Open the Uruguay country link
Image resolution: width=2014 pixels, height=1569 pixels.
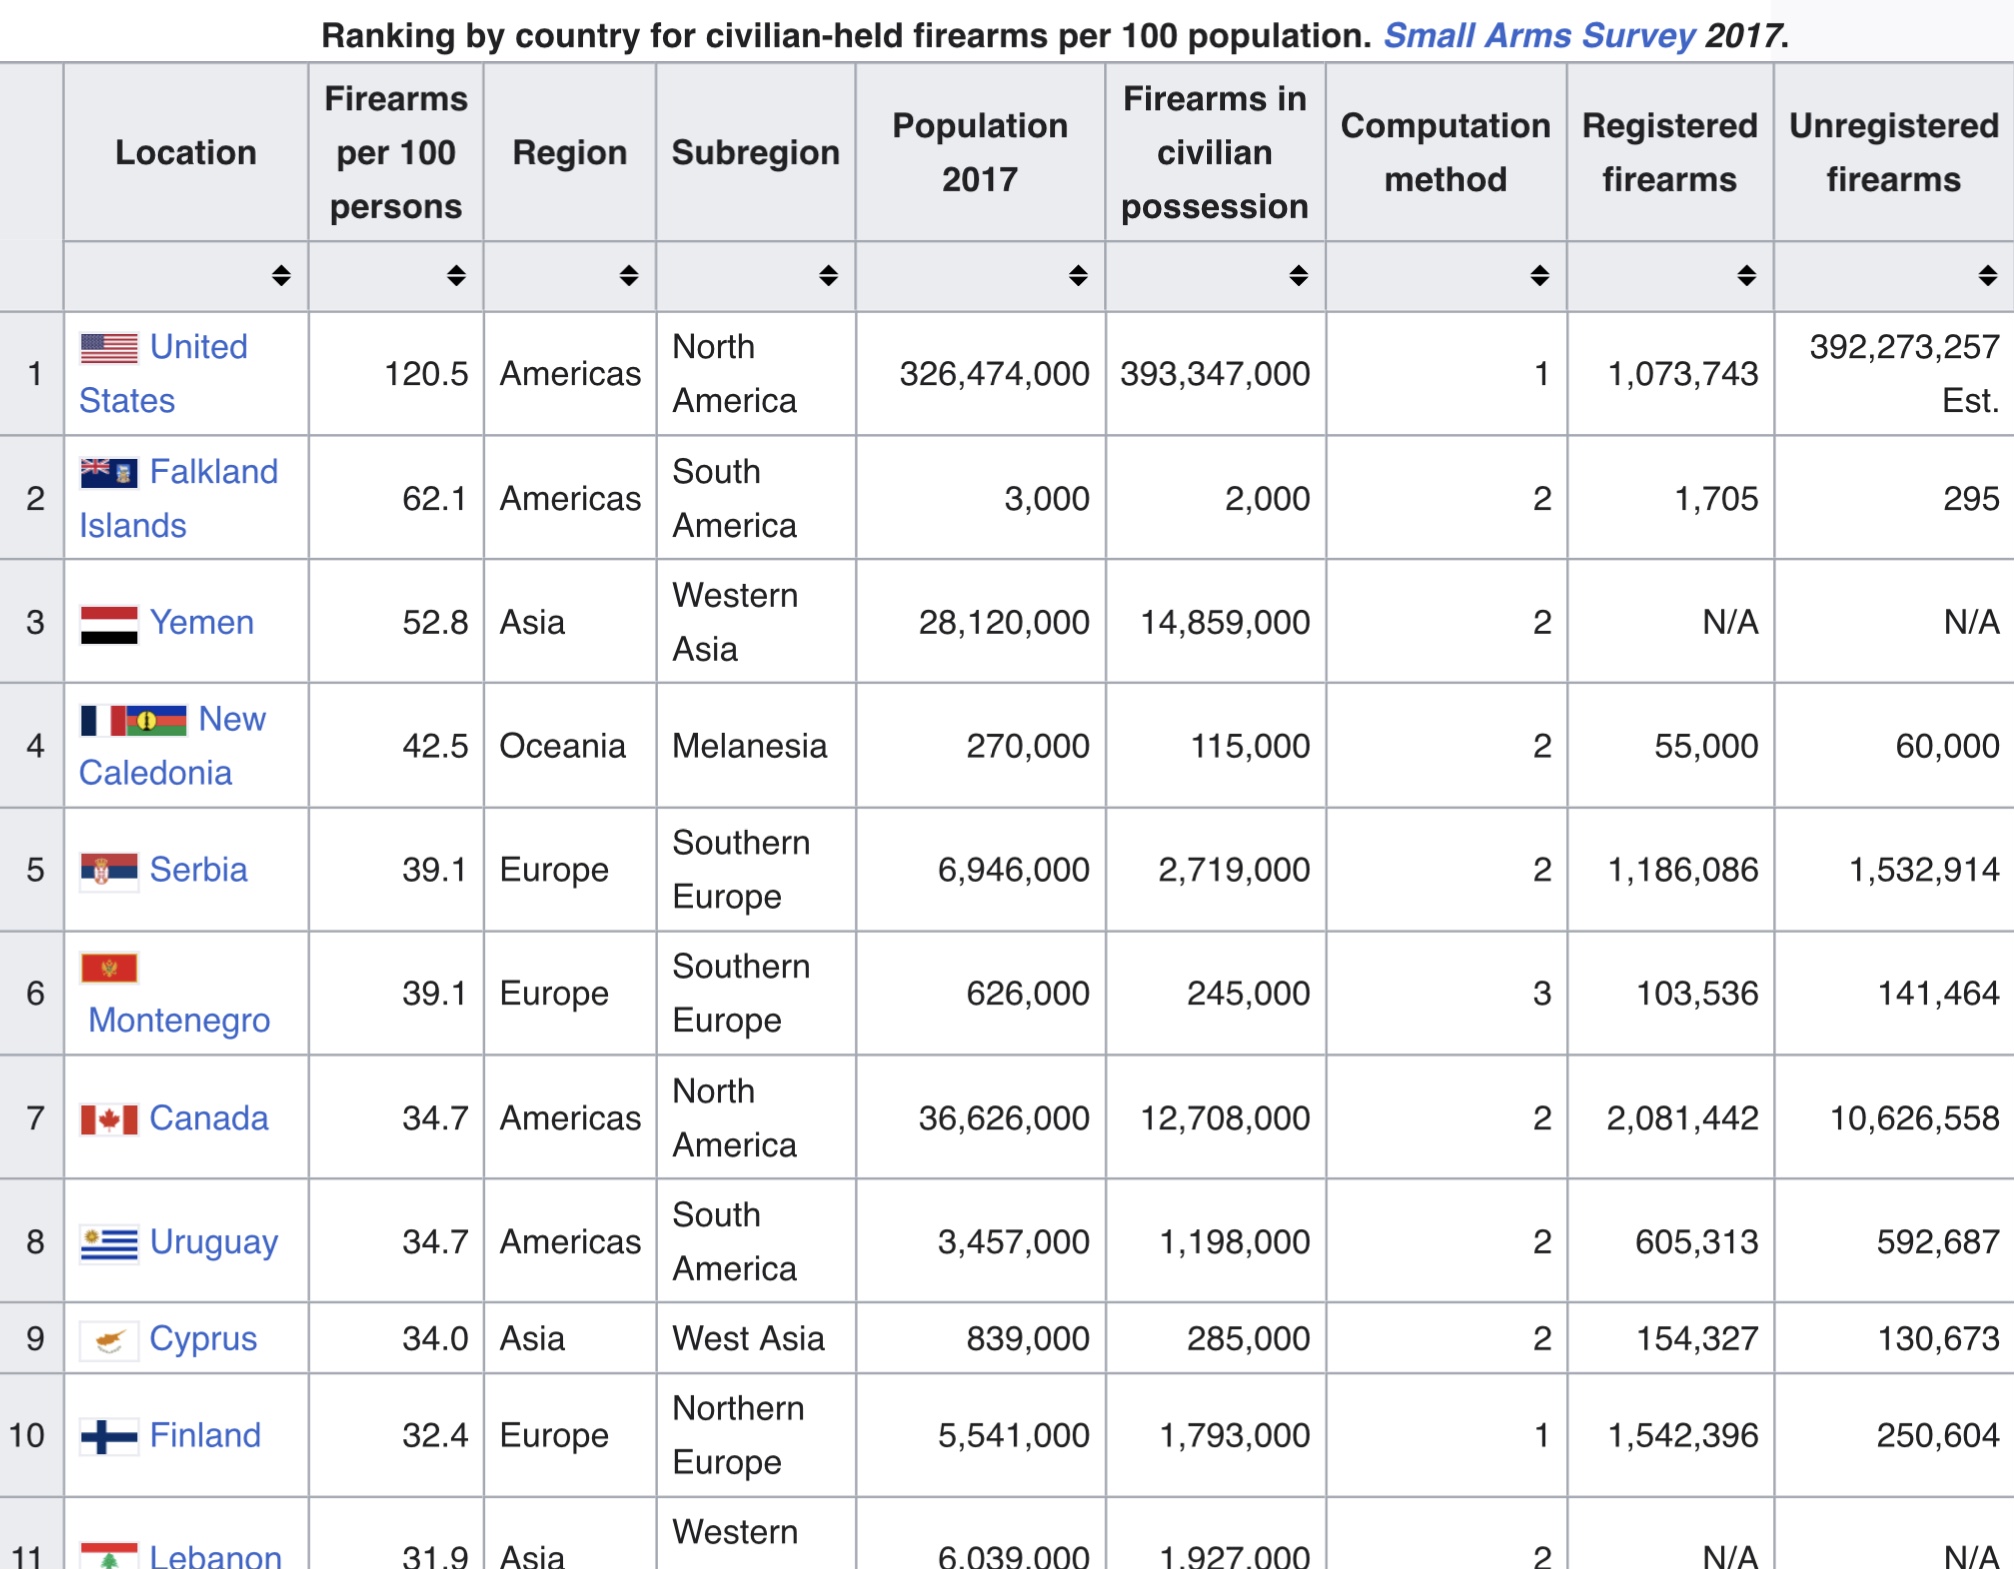[213, 1243]
